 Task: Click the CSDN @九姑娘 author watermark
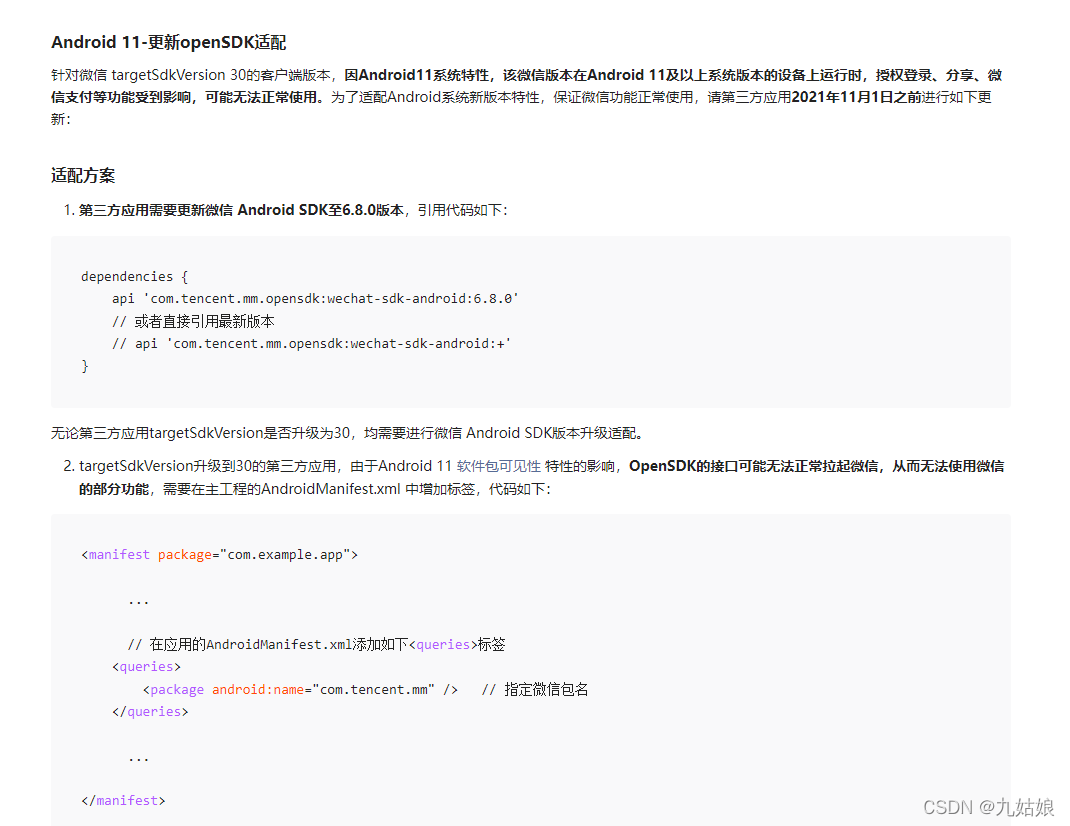988,807
